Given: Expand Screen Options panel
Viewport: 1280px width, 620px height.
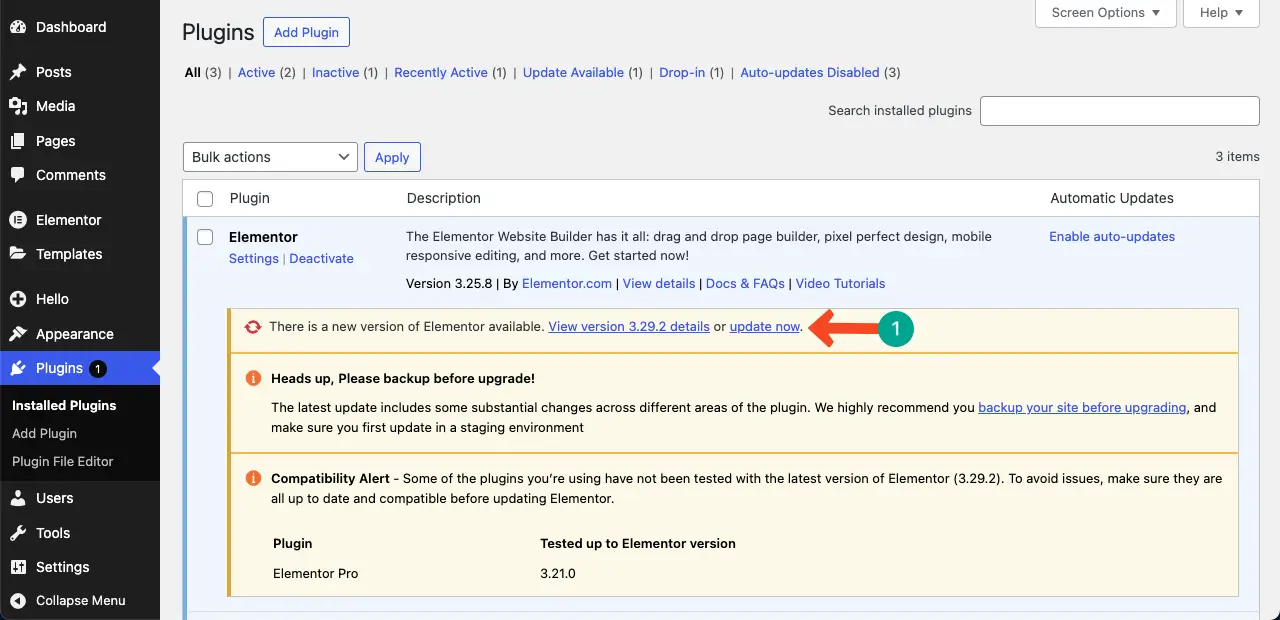Looking at the screenshot, I should [x=1104, y=13].
